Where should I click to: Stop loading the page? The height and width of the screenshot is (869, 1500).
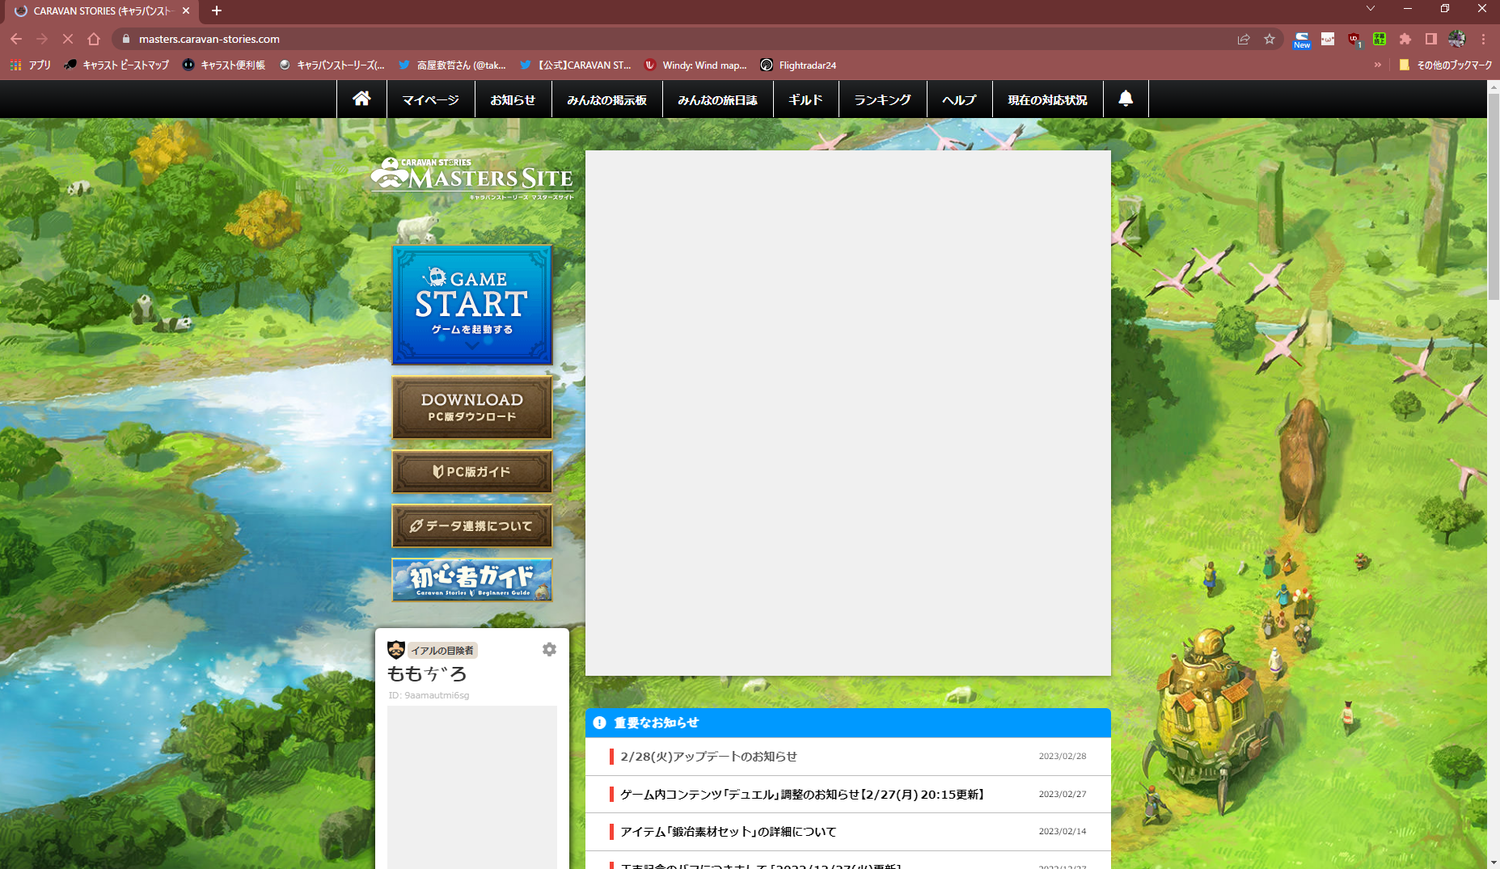pos(68,39)
